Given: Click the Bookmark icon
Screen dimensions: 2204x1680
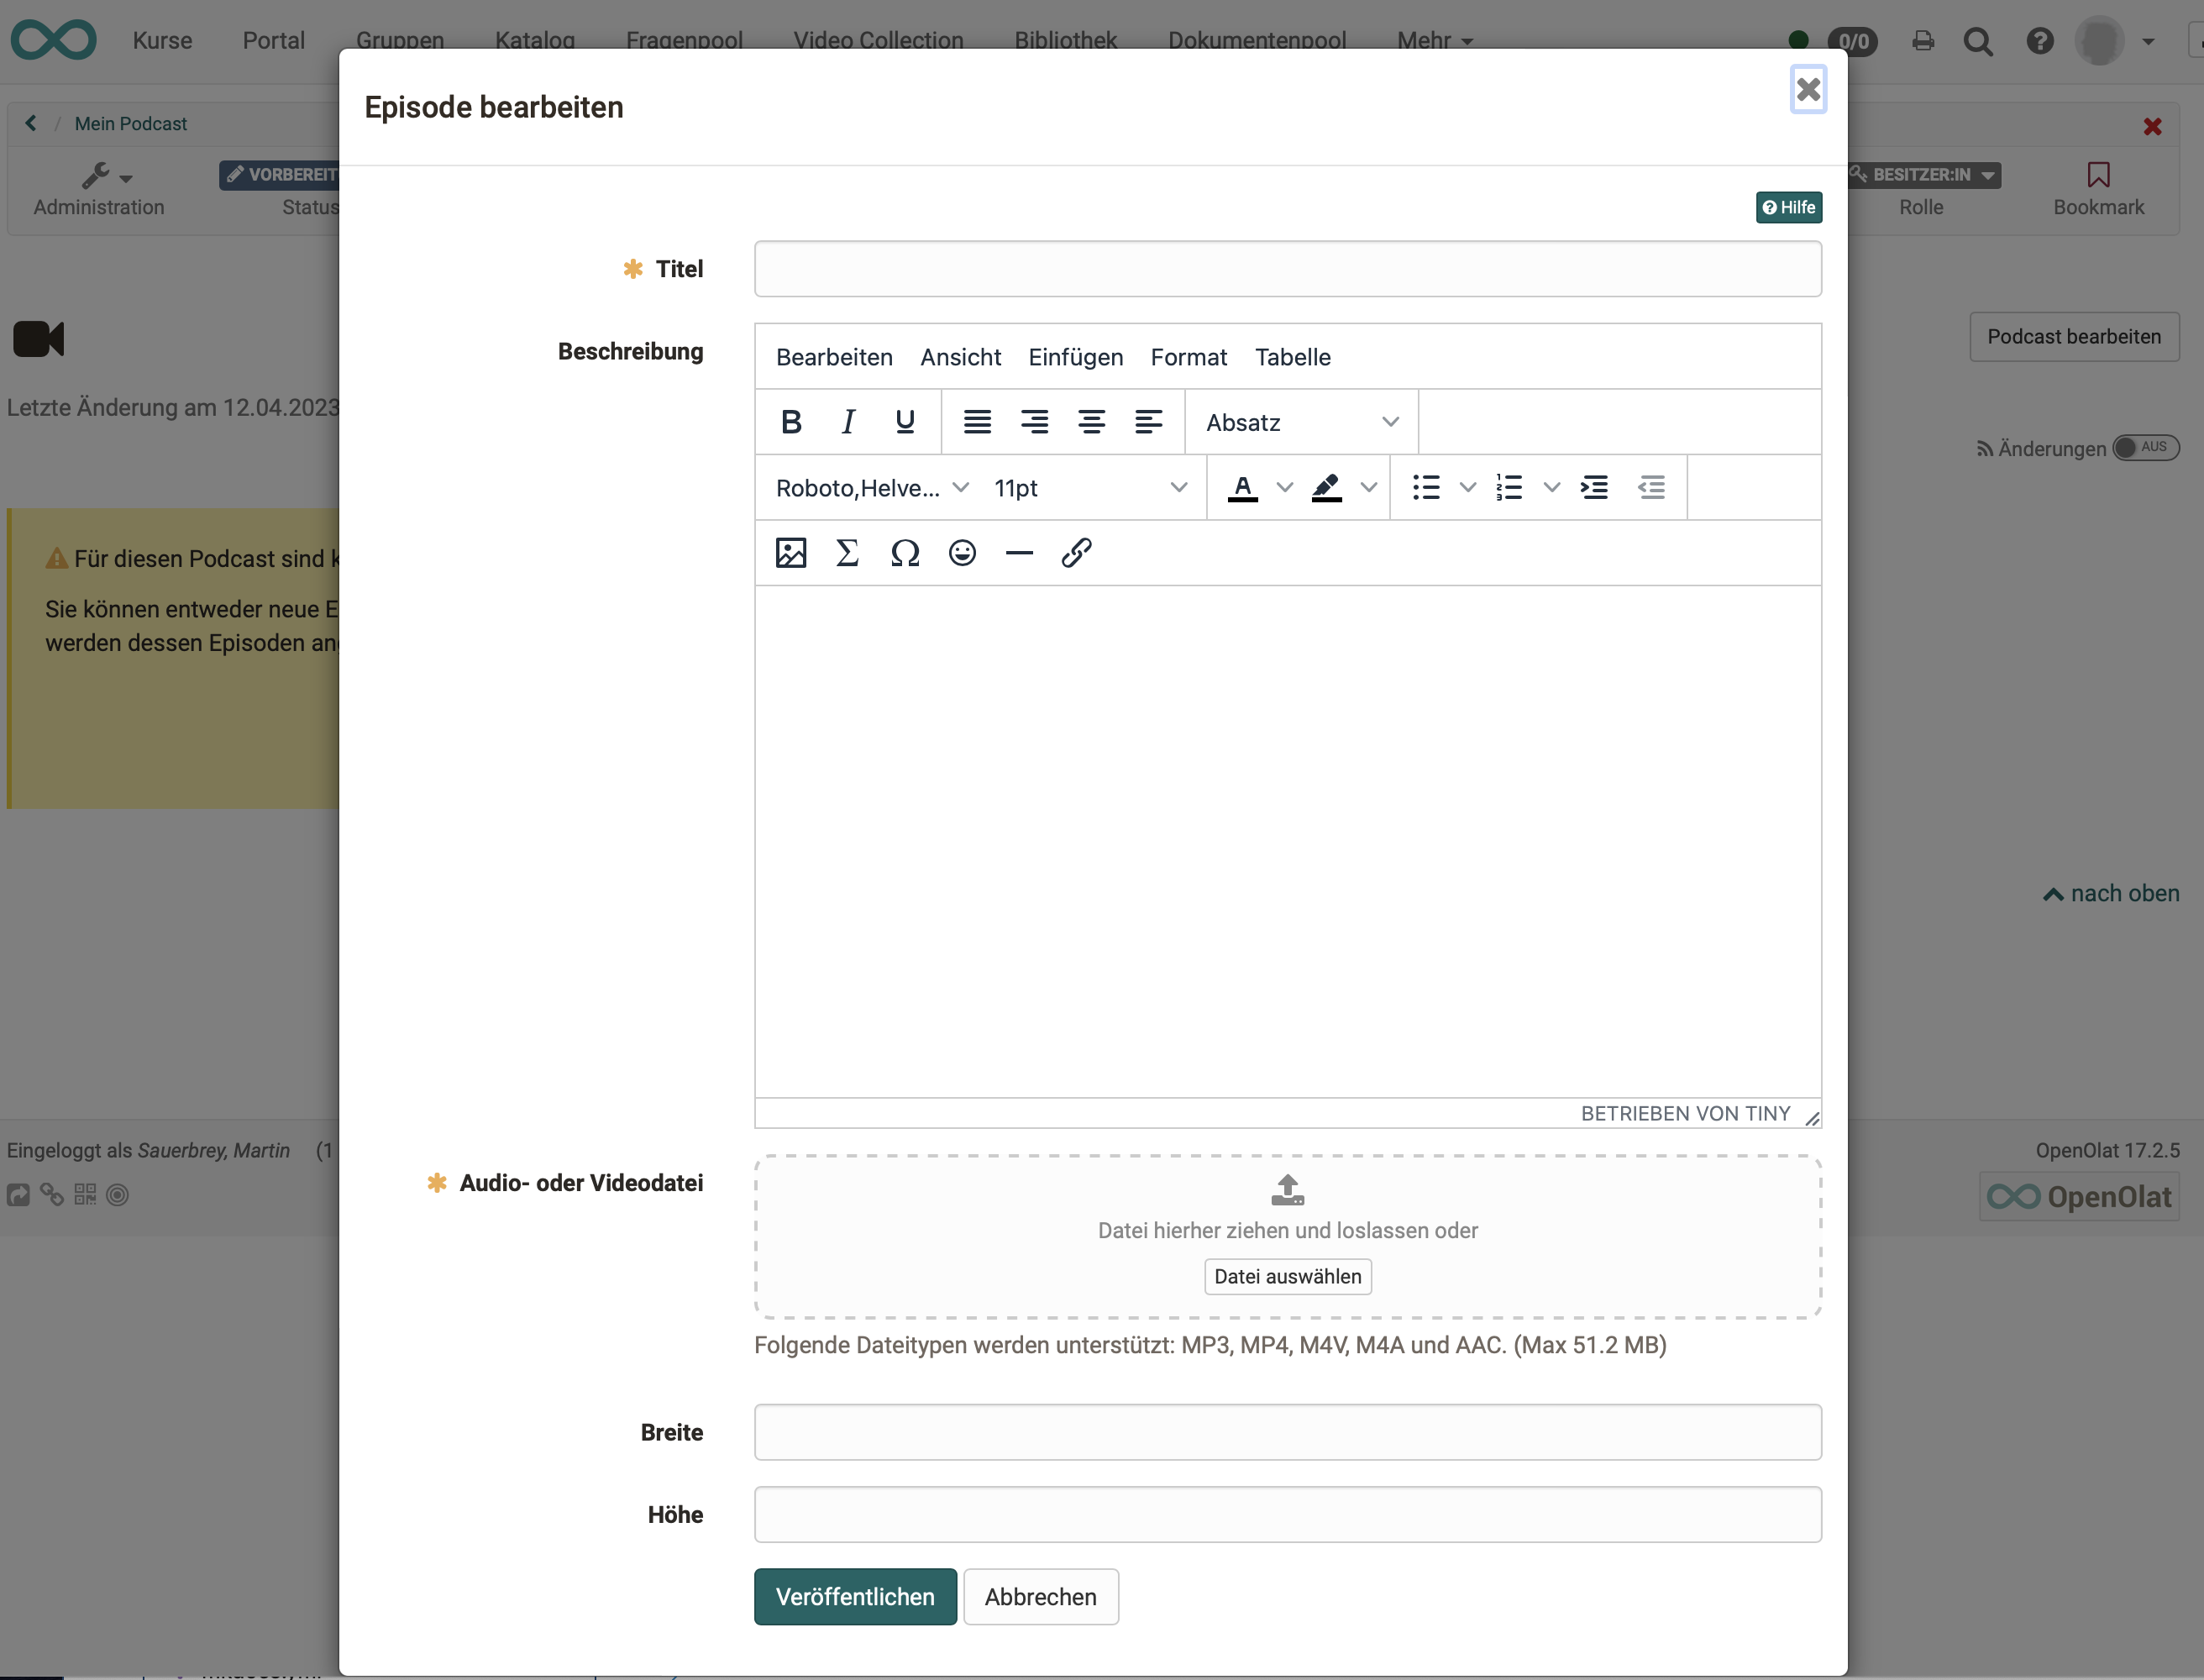Looking at the screenshot, I should [2098, 175].
